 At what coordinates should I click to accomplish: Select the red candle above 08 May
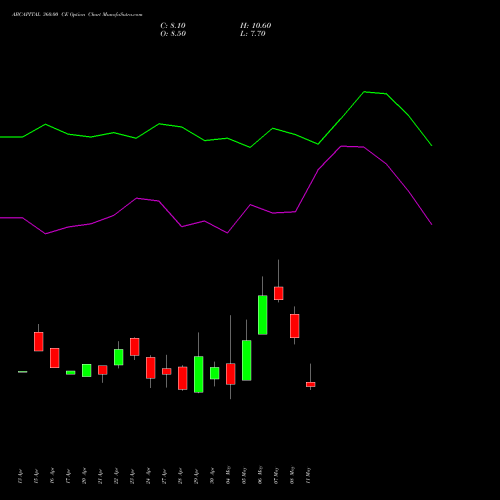(295, 326)
